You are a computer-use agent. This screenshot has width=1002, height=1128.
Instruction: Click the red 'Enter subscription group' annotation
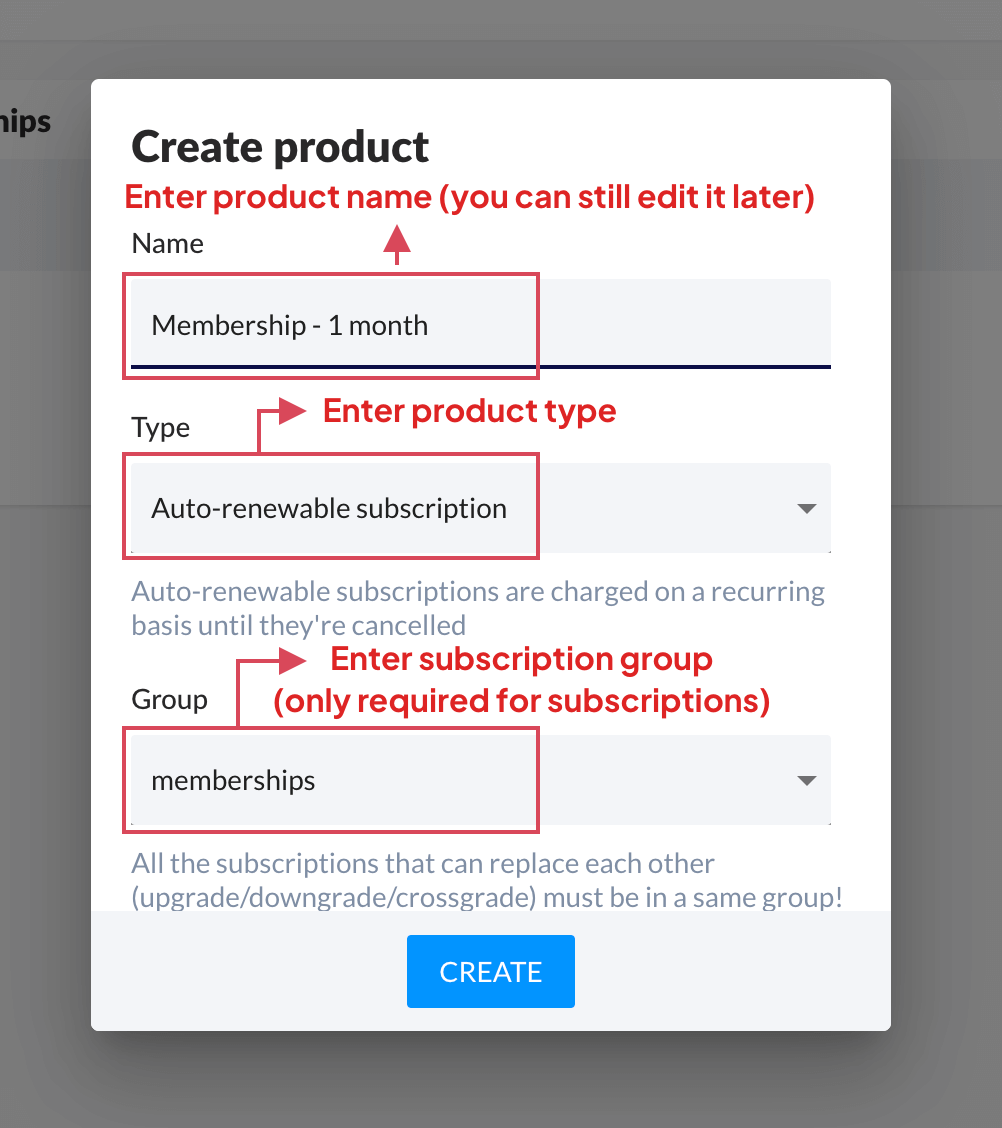[x=521, y=660]
